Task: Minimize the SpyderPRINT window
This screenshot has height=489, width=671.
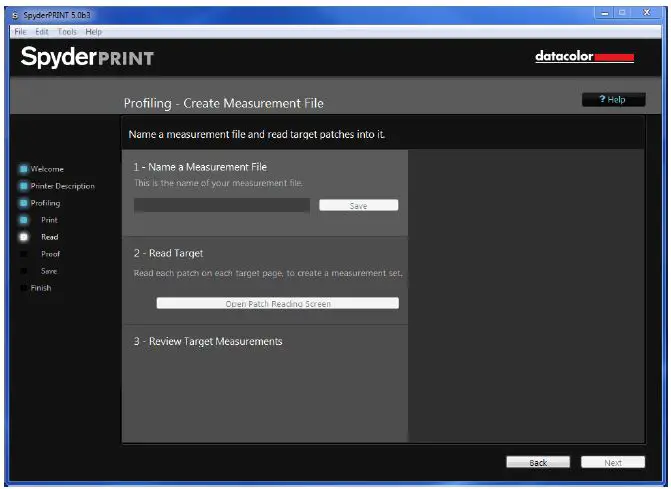Action: [x=605, y=13]
